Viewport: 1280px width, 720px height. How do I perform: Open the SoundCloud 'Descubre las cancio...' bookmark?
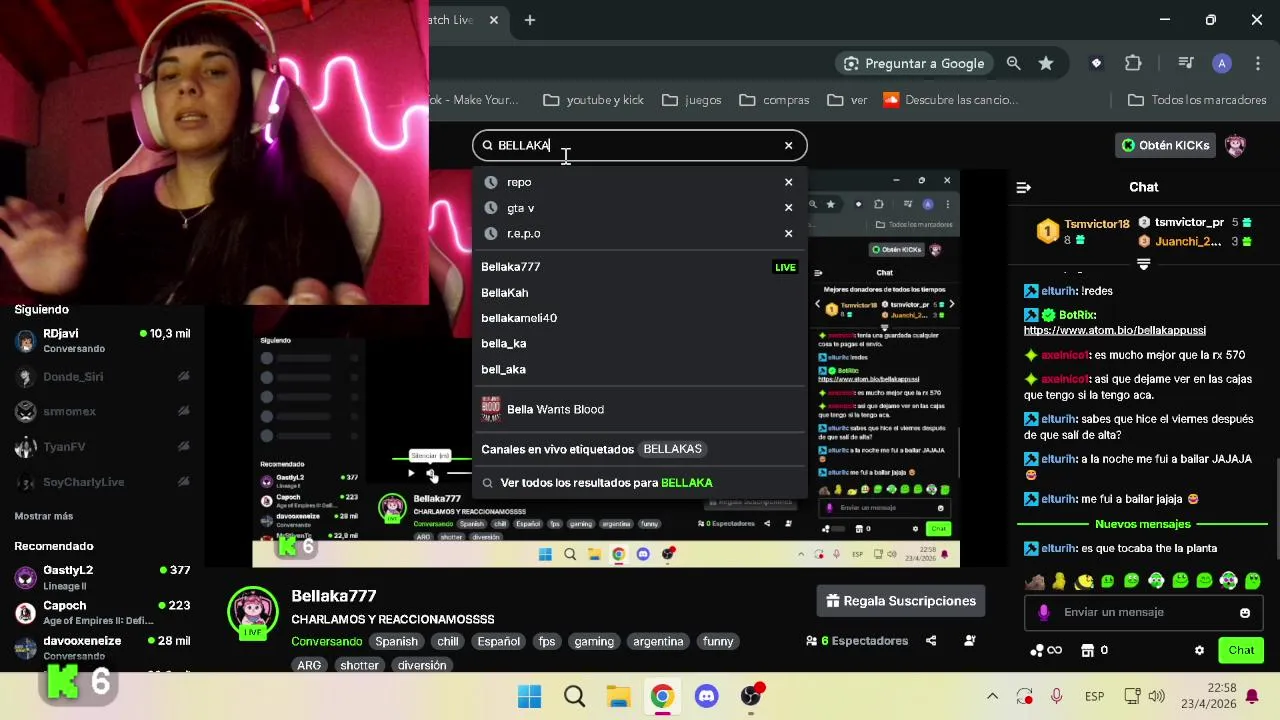[950, 100]
